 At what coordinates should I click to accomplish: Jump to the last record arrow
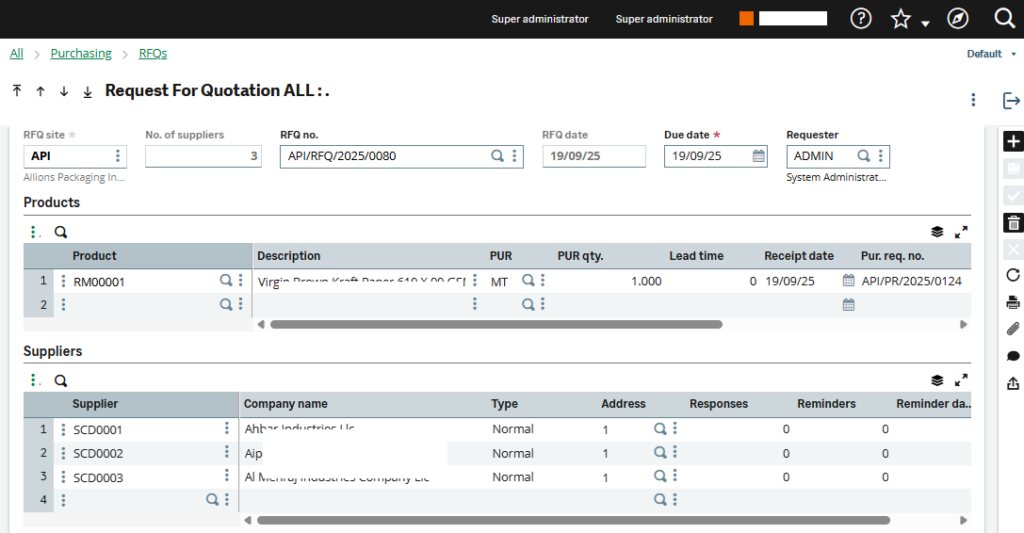pyautogui.click(x=87, y=91)
